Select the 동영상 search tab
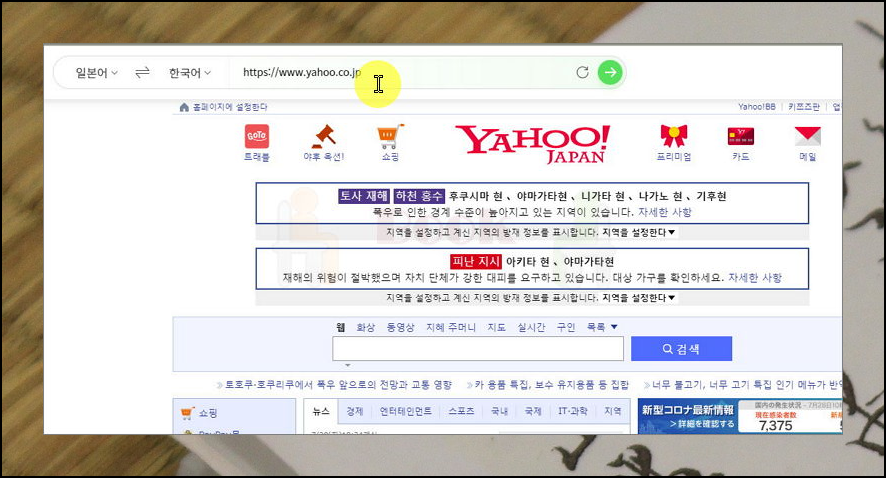 click(400, 327)
